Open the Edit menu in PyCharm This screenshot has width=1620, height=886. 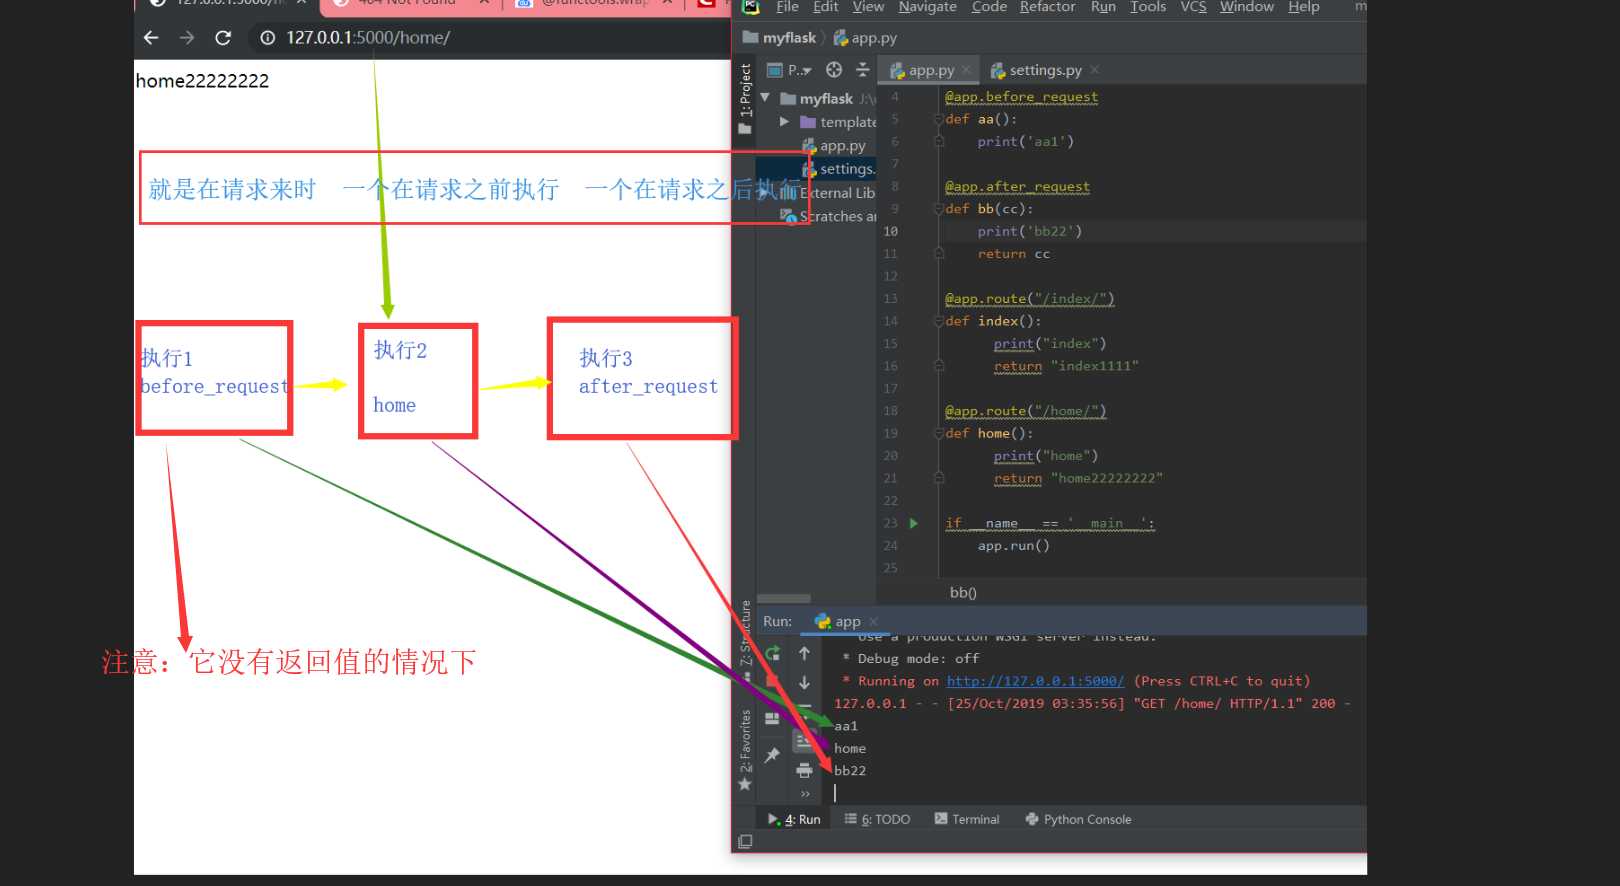pos(826,7)
